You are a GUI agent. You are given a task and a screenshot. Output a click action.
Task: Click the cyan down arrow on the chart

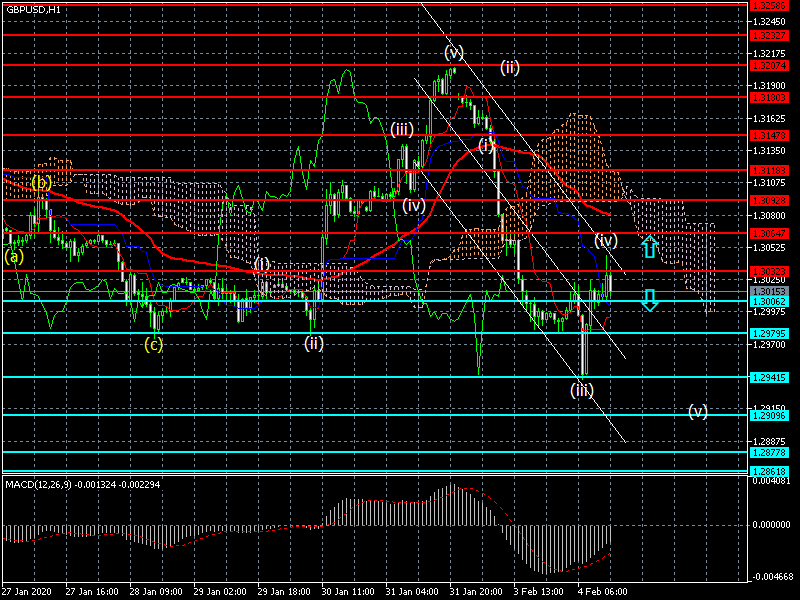pos(649,300)
